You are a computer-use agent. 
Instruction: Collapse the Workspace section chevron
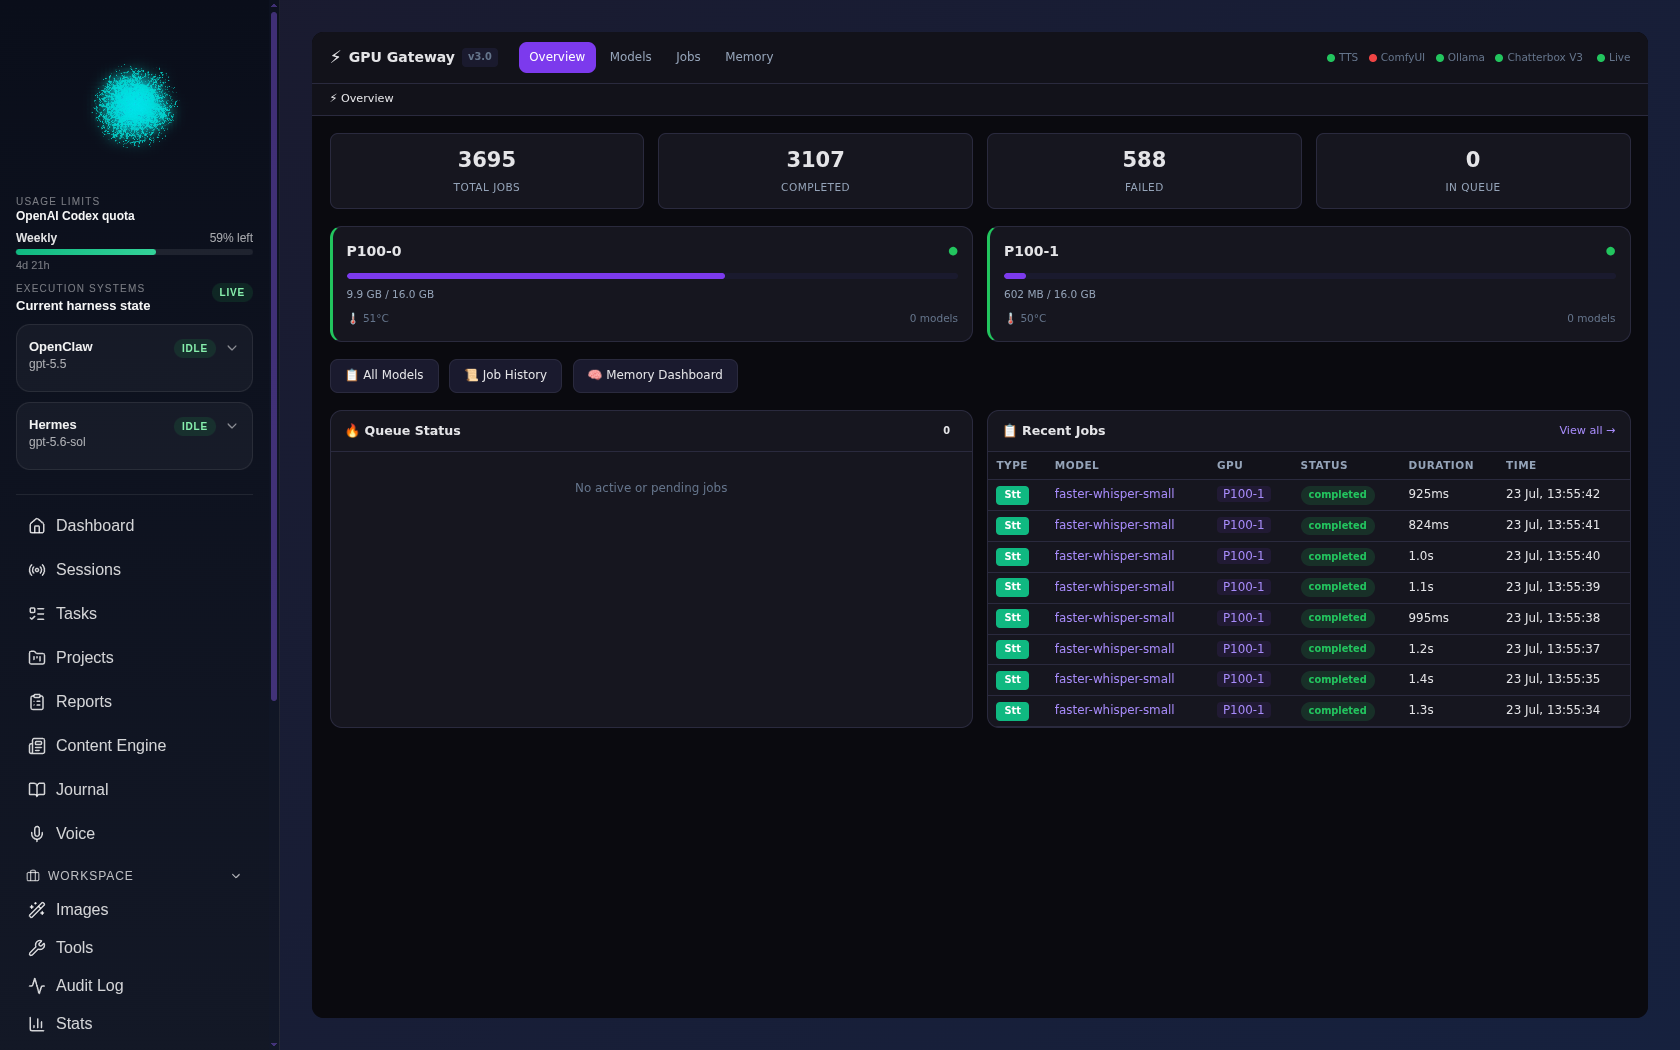click(236, 876)
